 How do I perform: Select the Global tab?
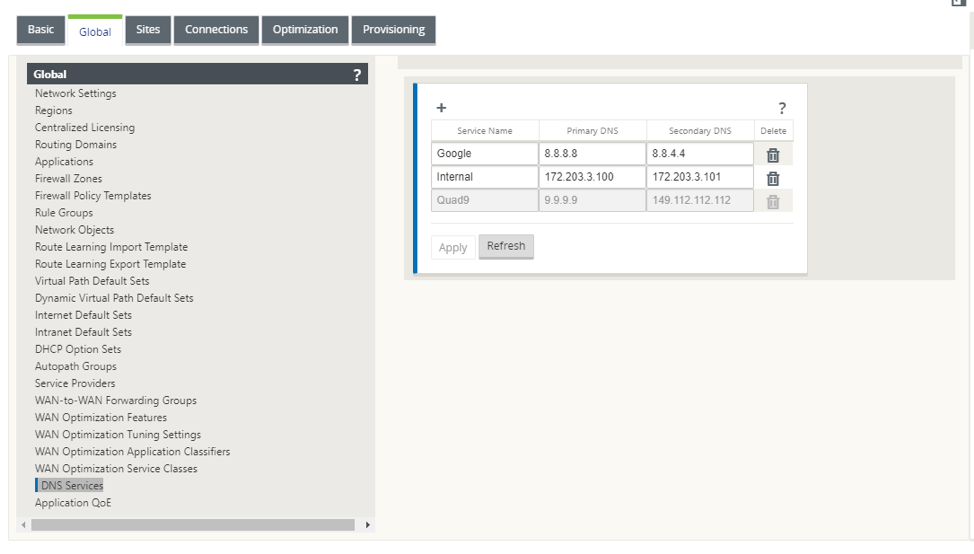(95, 31)
